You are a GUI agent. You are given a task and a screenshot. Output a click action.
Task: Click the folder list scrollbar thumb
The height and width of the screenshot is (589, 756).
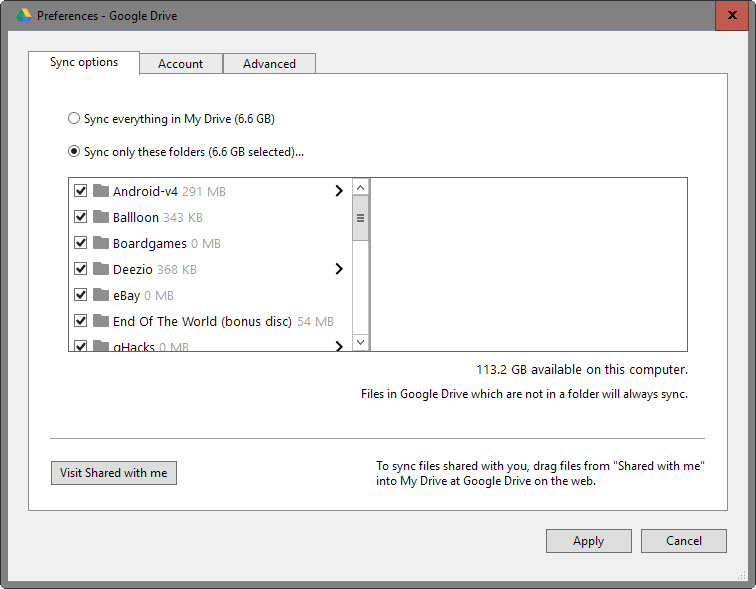coord(360,218)
